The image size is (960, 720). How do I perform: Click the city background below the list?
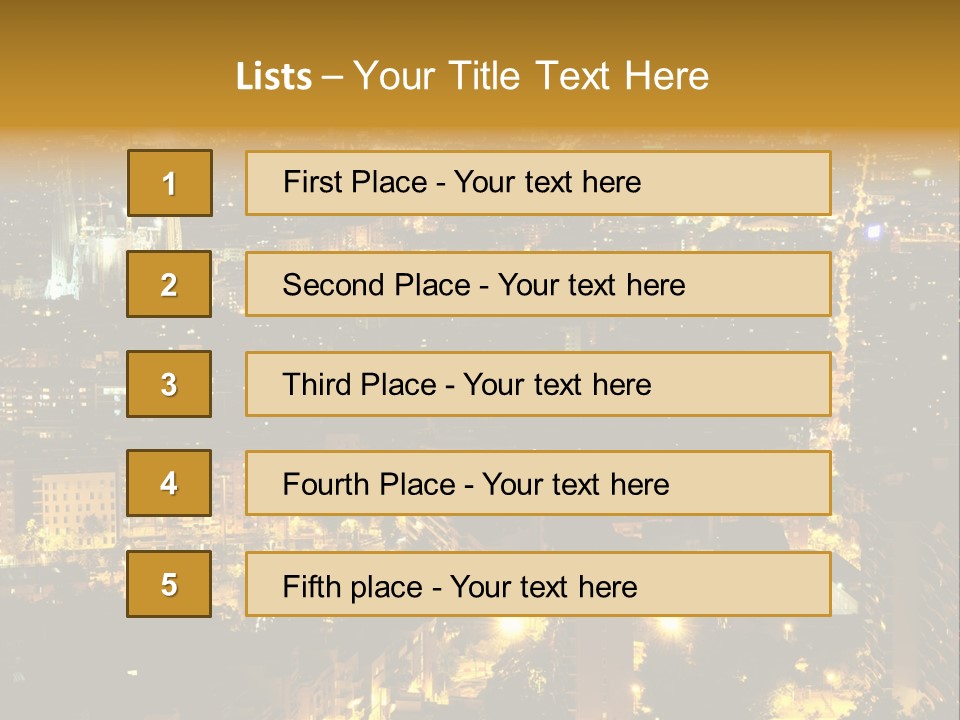(x=480, y=670)
